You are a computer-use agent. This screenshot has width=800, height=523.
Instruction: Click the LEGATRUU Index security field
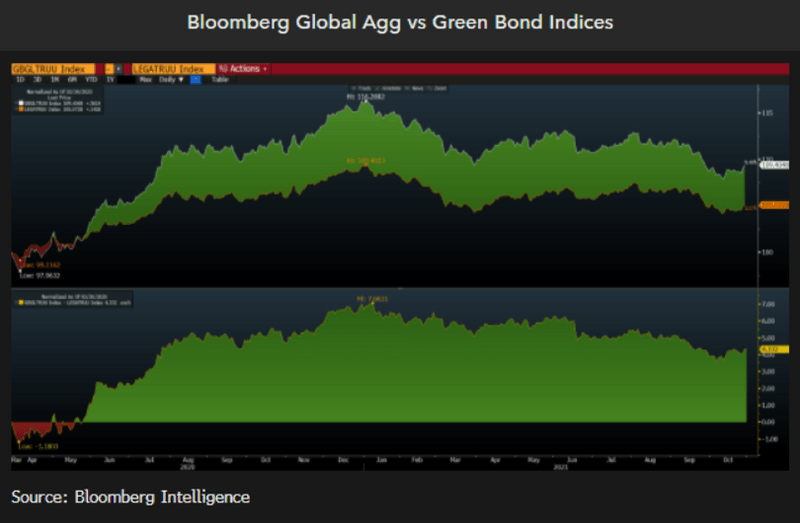[x=173, y=68]
